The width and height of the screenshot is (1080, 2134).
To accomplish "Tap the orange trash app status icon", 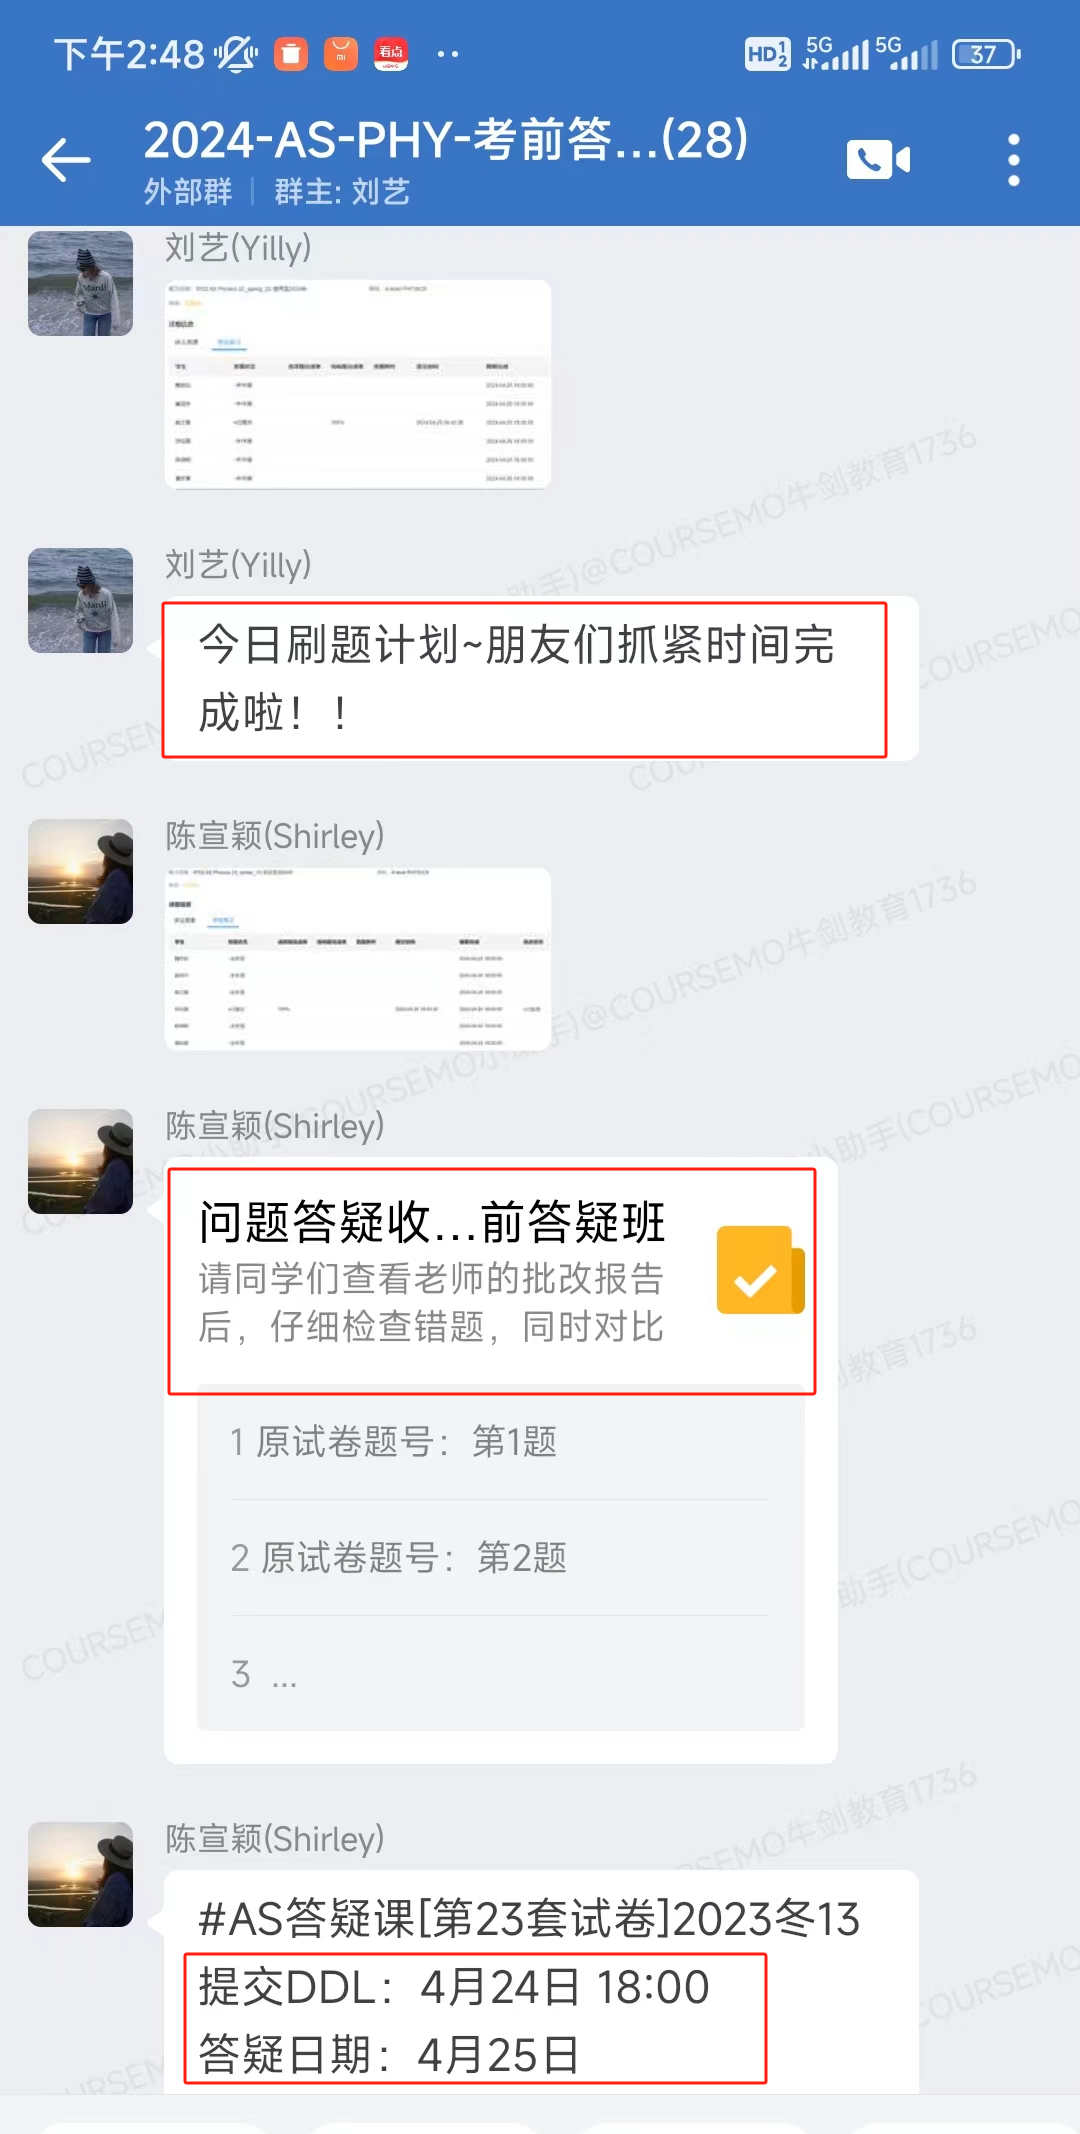I will pyautogui.click(x=291, y=54).
